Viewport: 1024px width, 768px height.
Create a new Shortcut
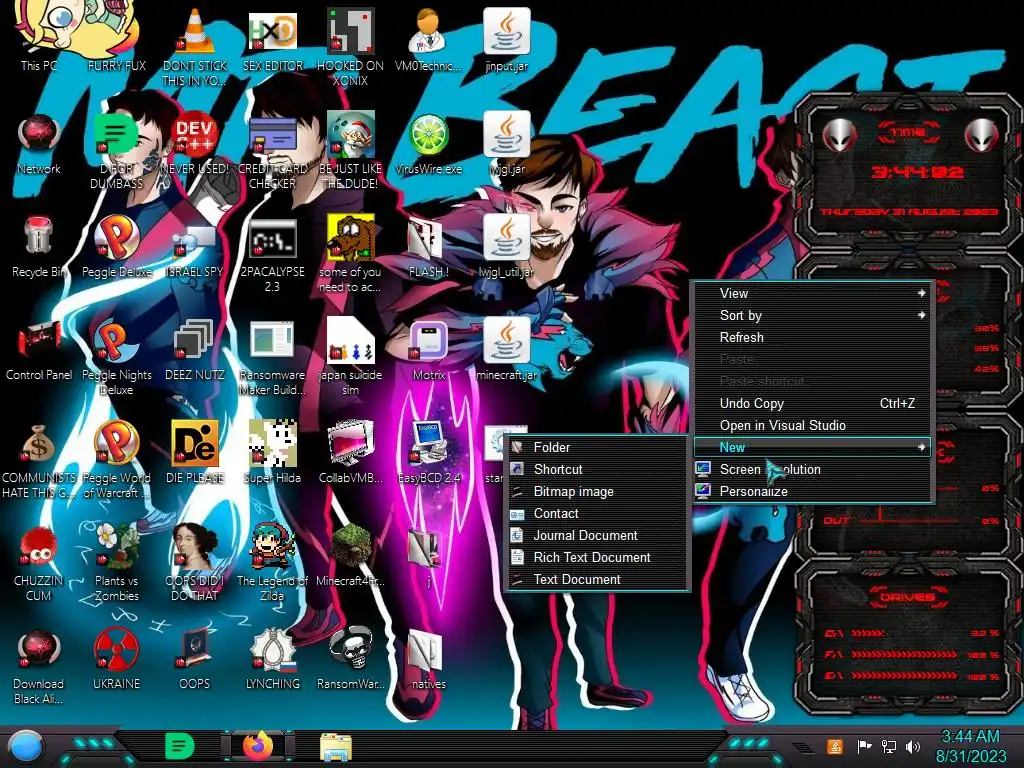click(597, 470)
